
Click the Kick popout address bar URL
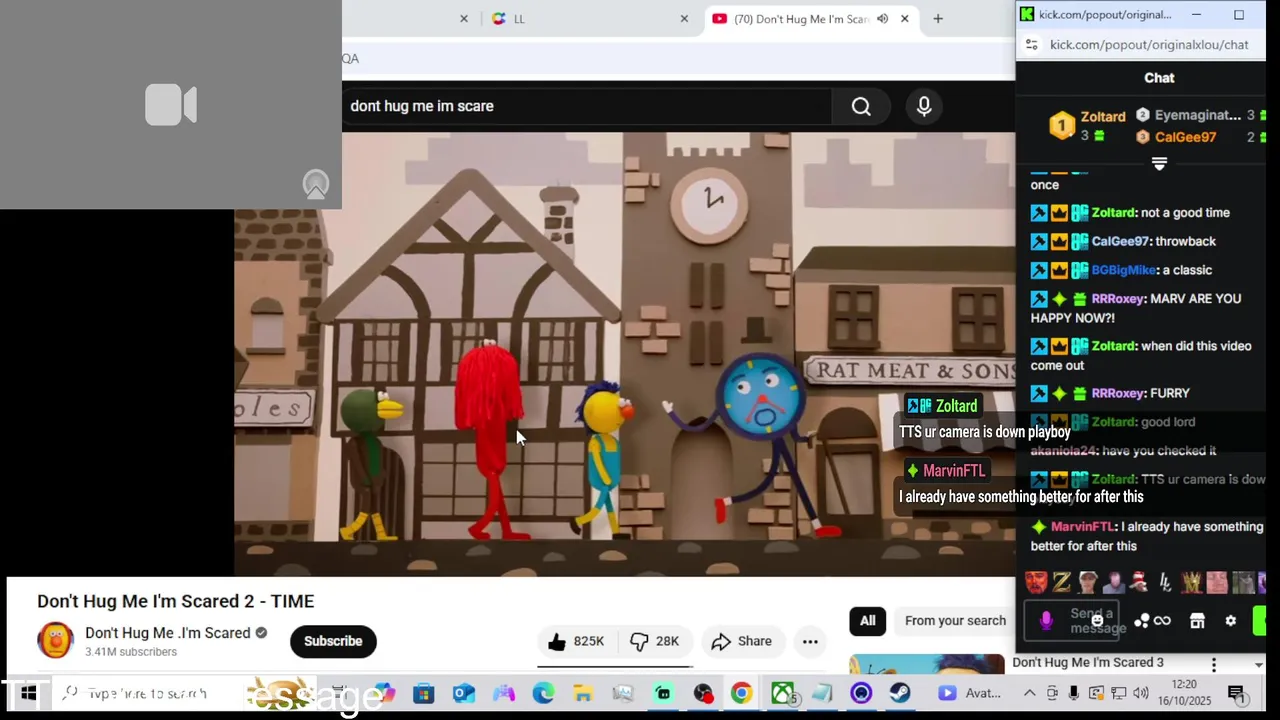point(1149,45)
